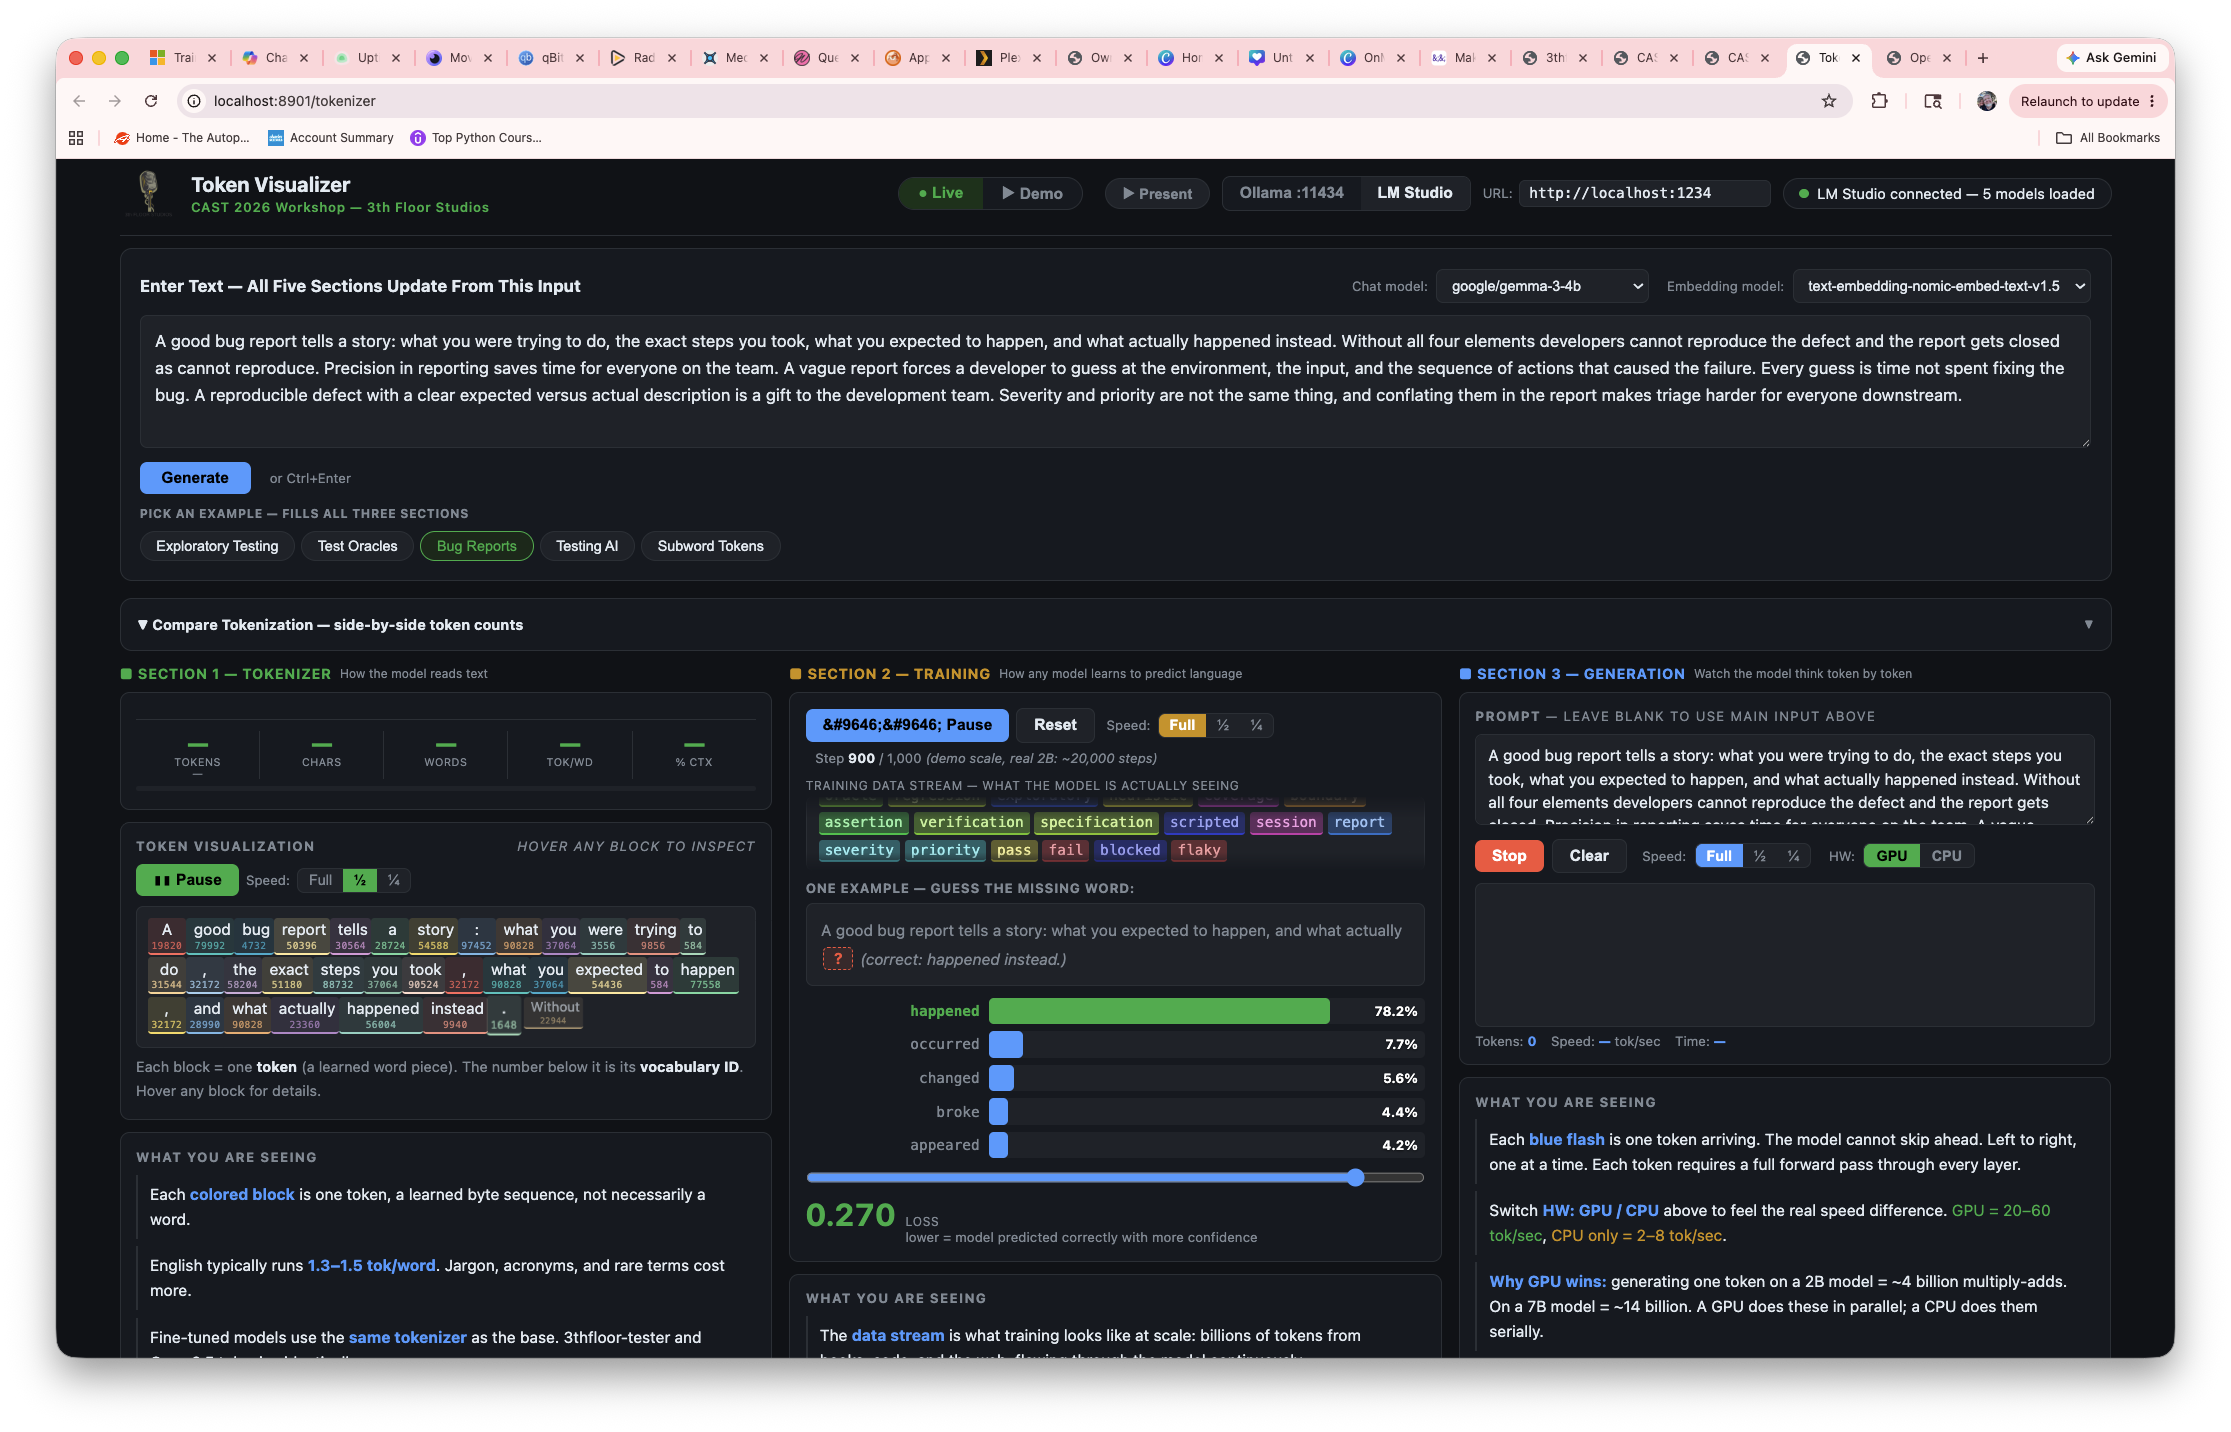
Task: Open Top Python Cours... bookmark
Action: [x=476, y=138]
